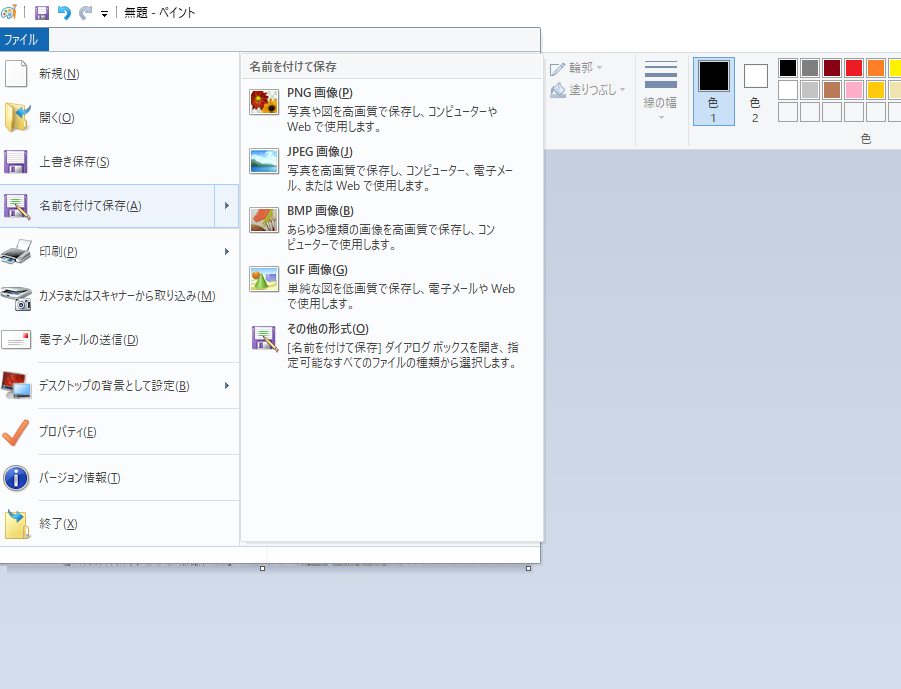The image size is (901, 689).
Task: Pick the bright red color swatch
Action: coord(854,68)
